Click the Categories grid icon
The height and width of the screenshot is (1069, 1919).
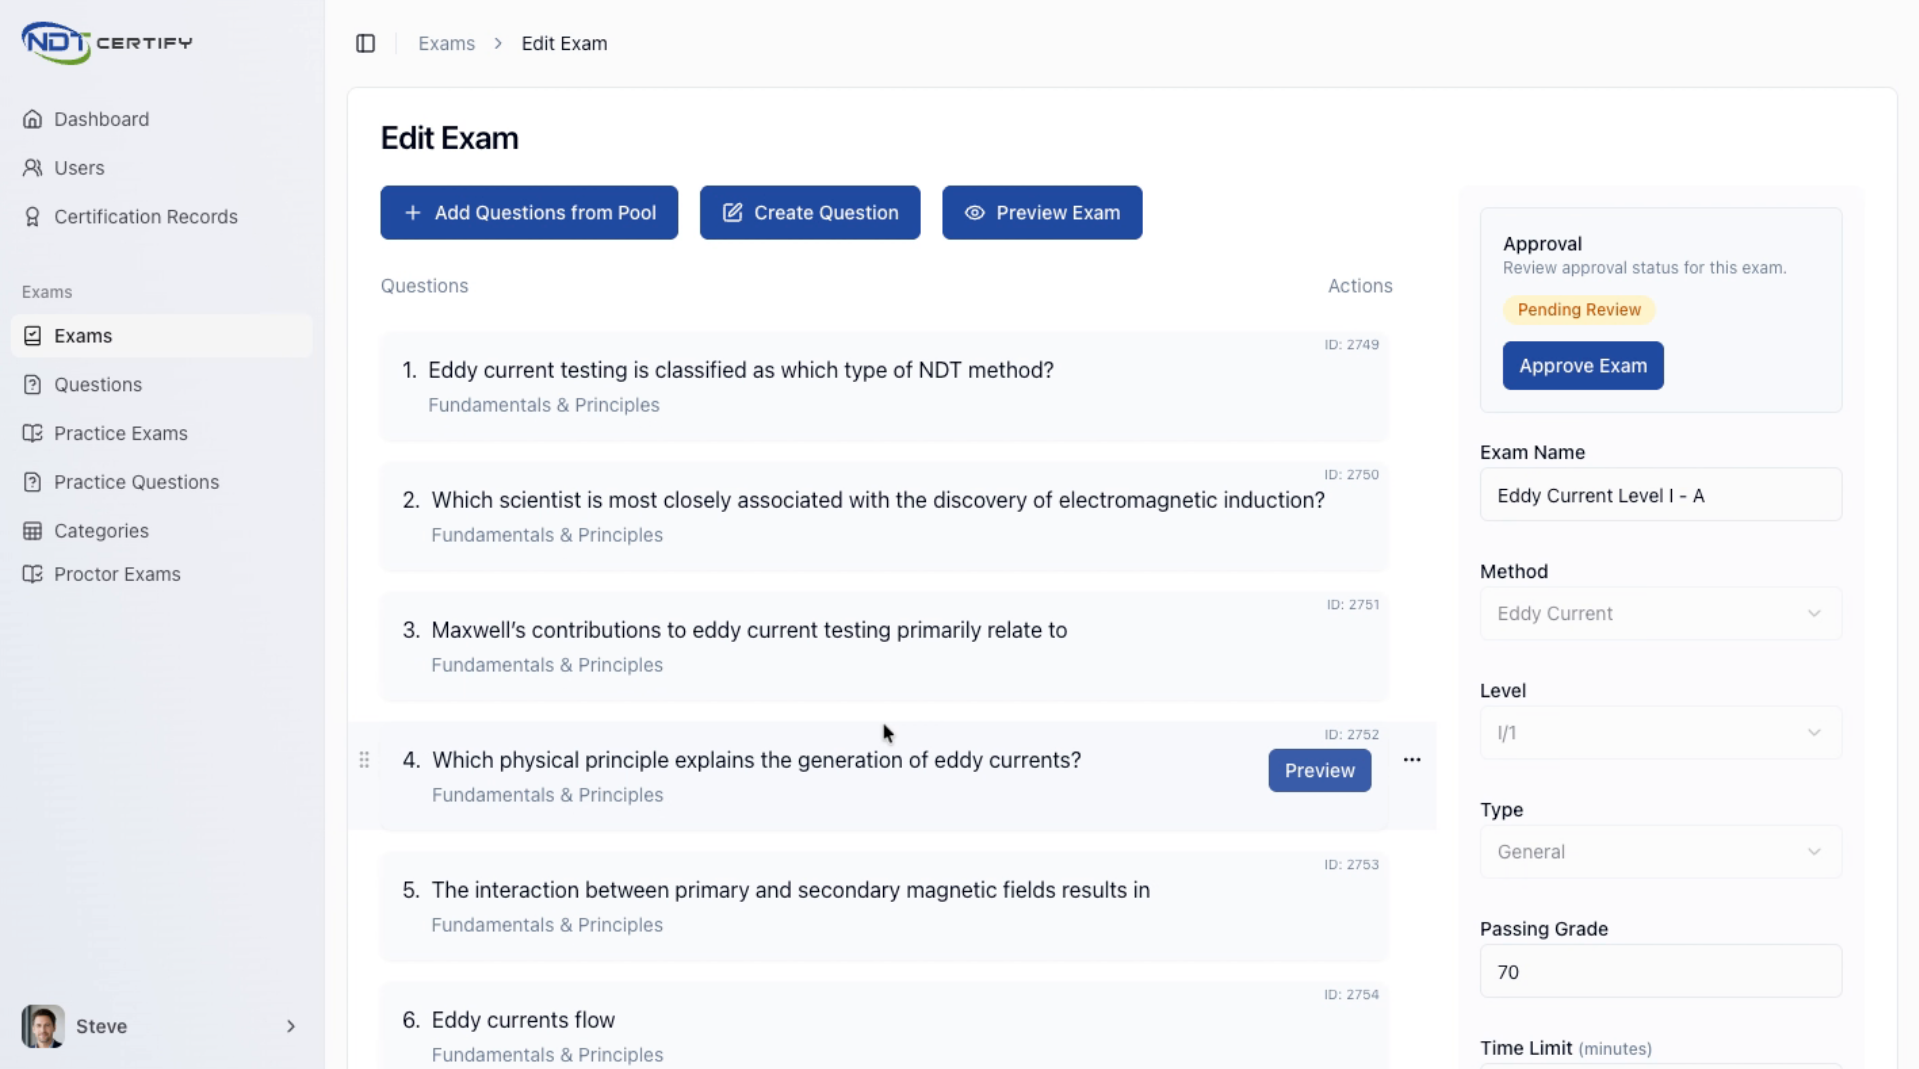tap(33, 531)
